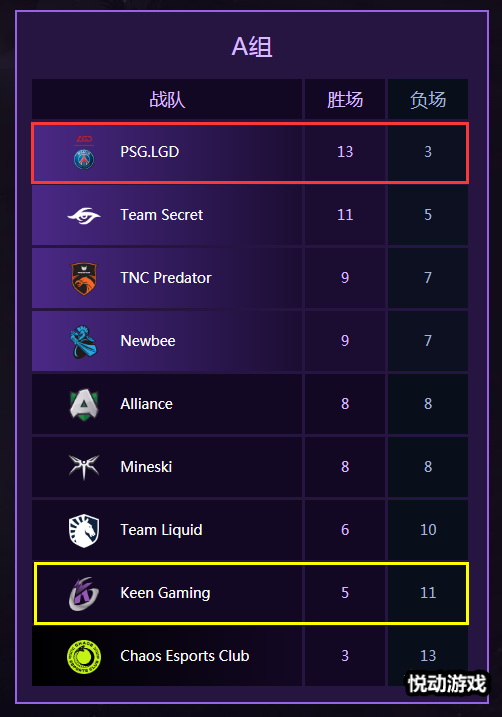Click the Keen Gaming purple K logo
This screenshot has width=502, height=717.
coord(84,594)
